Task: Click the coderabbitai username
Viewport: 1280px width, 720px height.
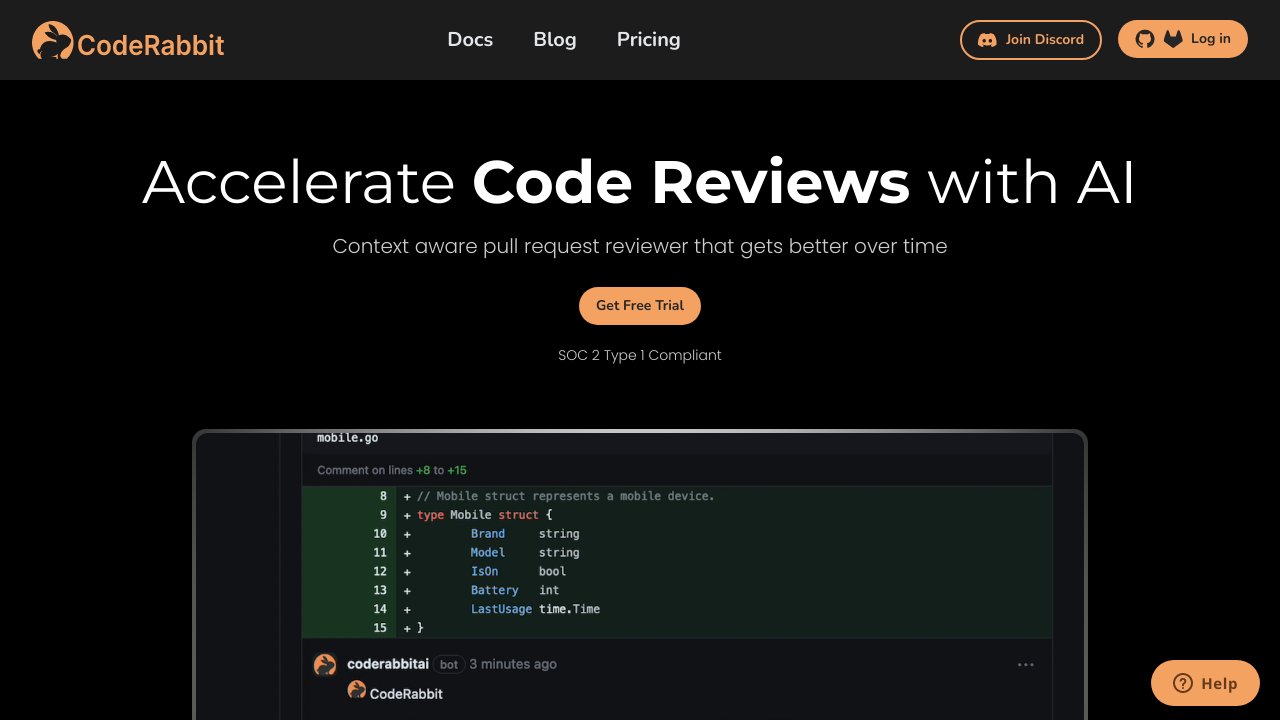Action: 388,664
